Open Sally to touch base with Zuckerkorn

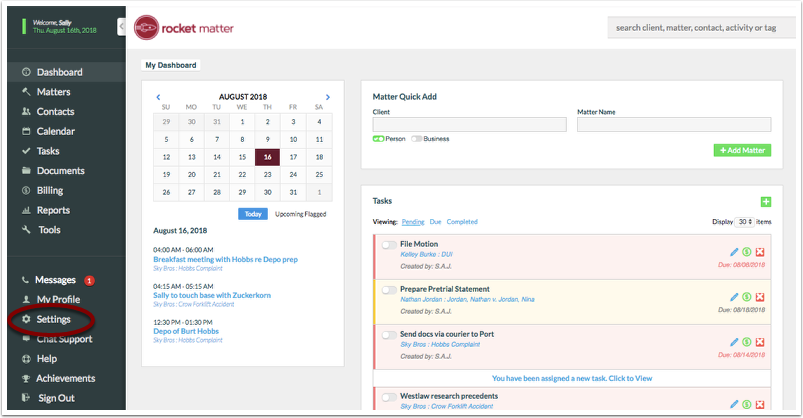click(x=212, y=296)
